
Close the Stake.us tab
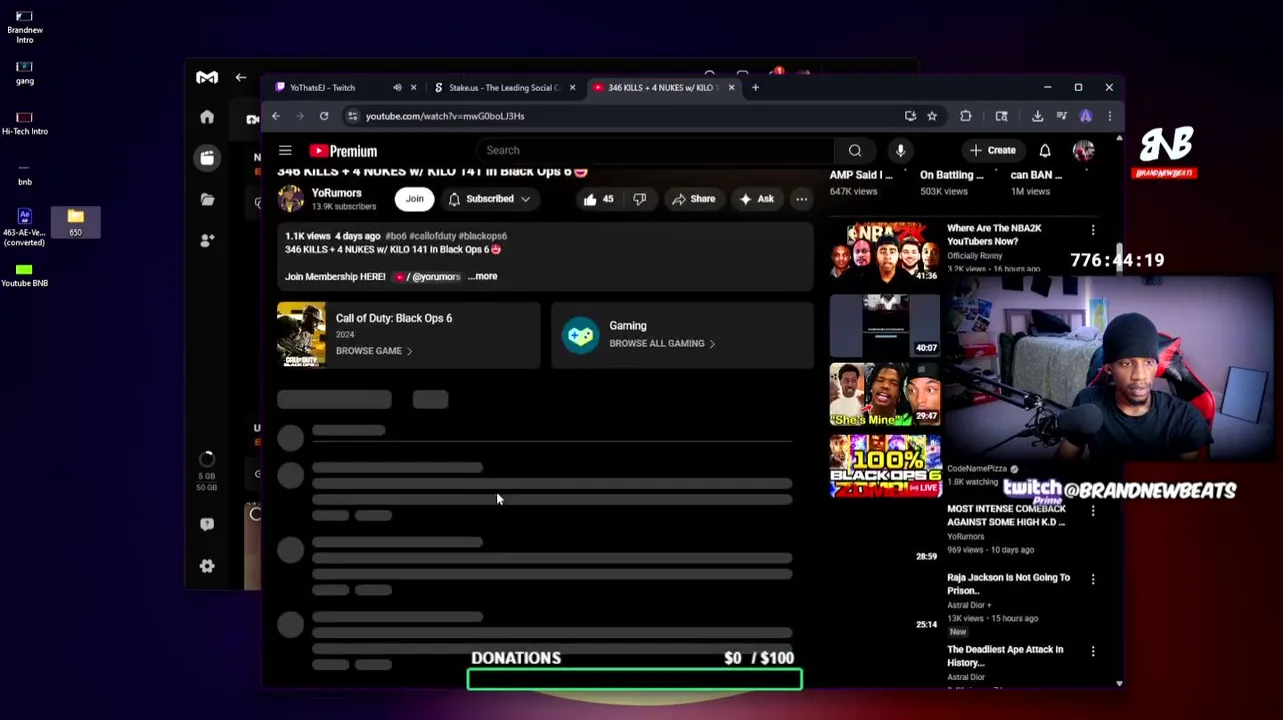[x=572, y=88]
